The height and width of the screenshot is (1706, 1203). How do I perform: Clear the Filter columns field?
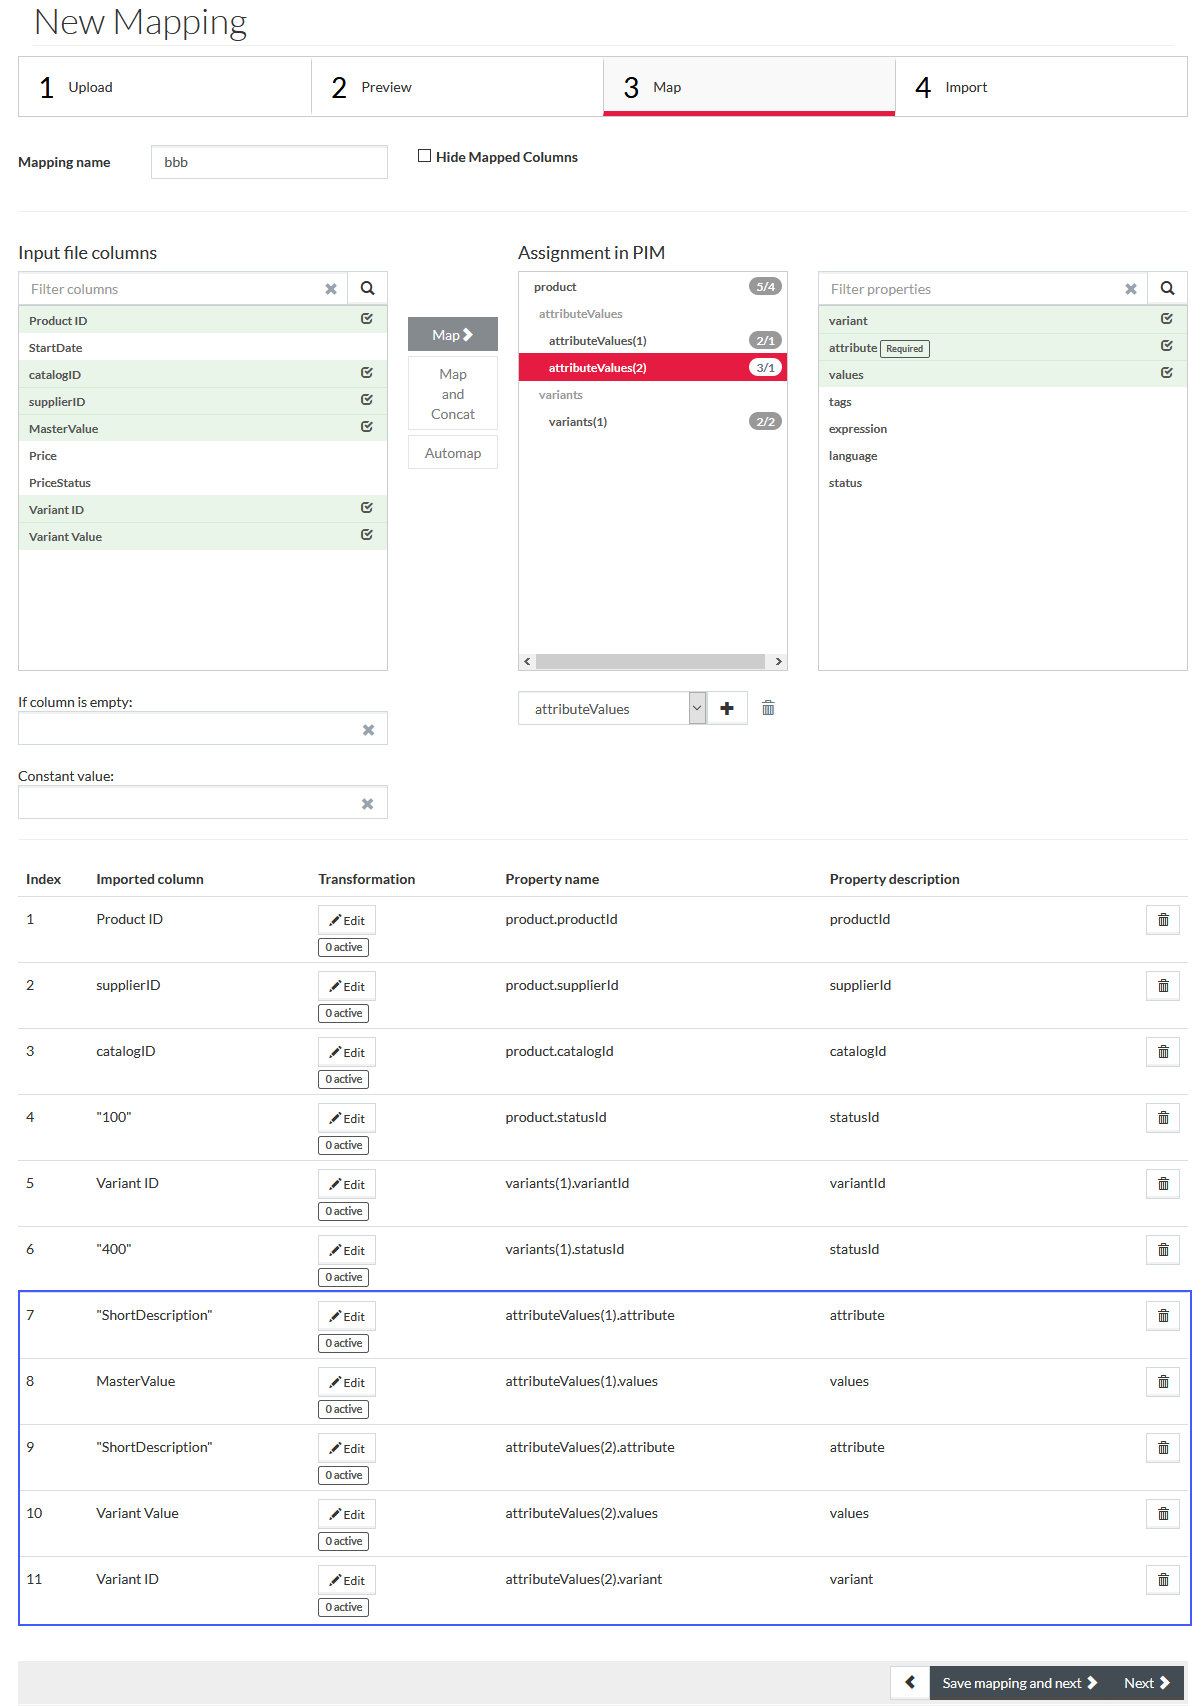pos(331,289)
